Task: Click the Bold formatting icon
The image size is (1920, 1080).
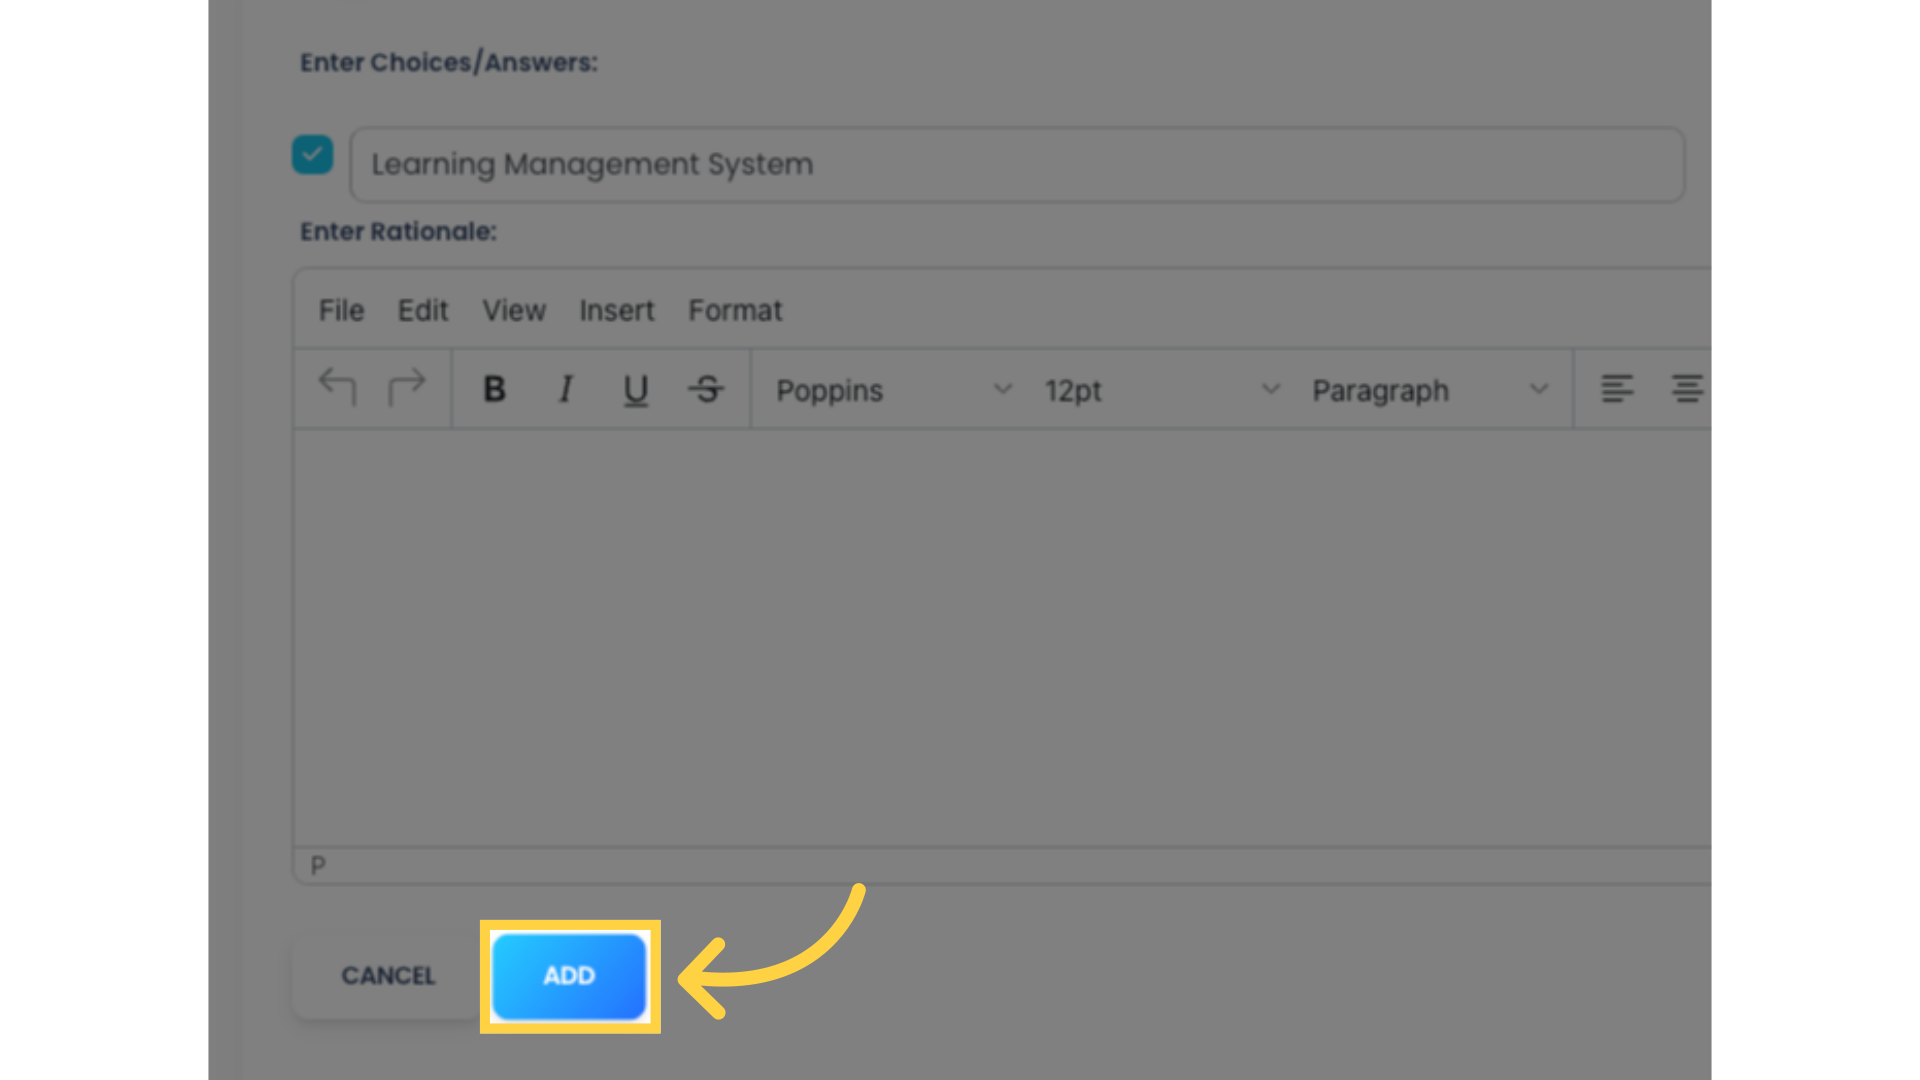Action: tap(495, 389)
